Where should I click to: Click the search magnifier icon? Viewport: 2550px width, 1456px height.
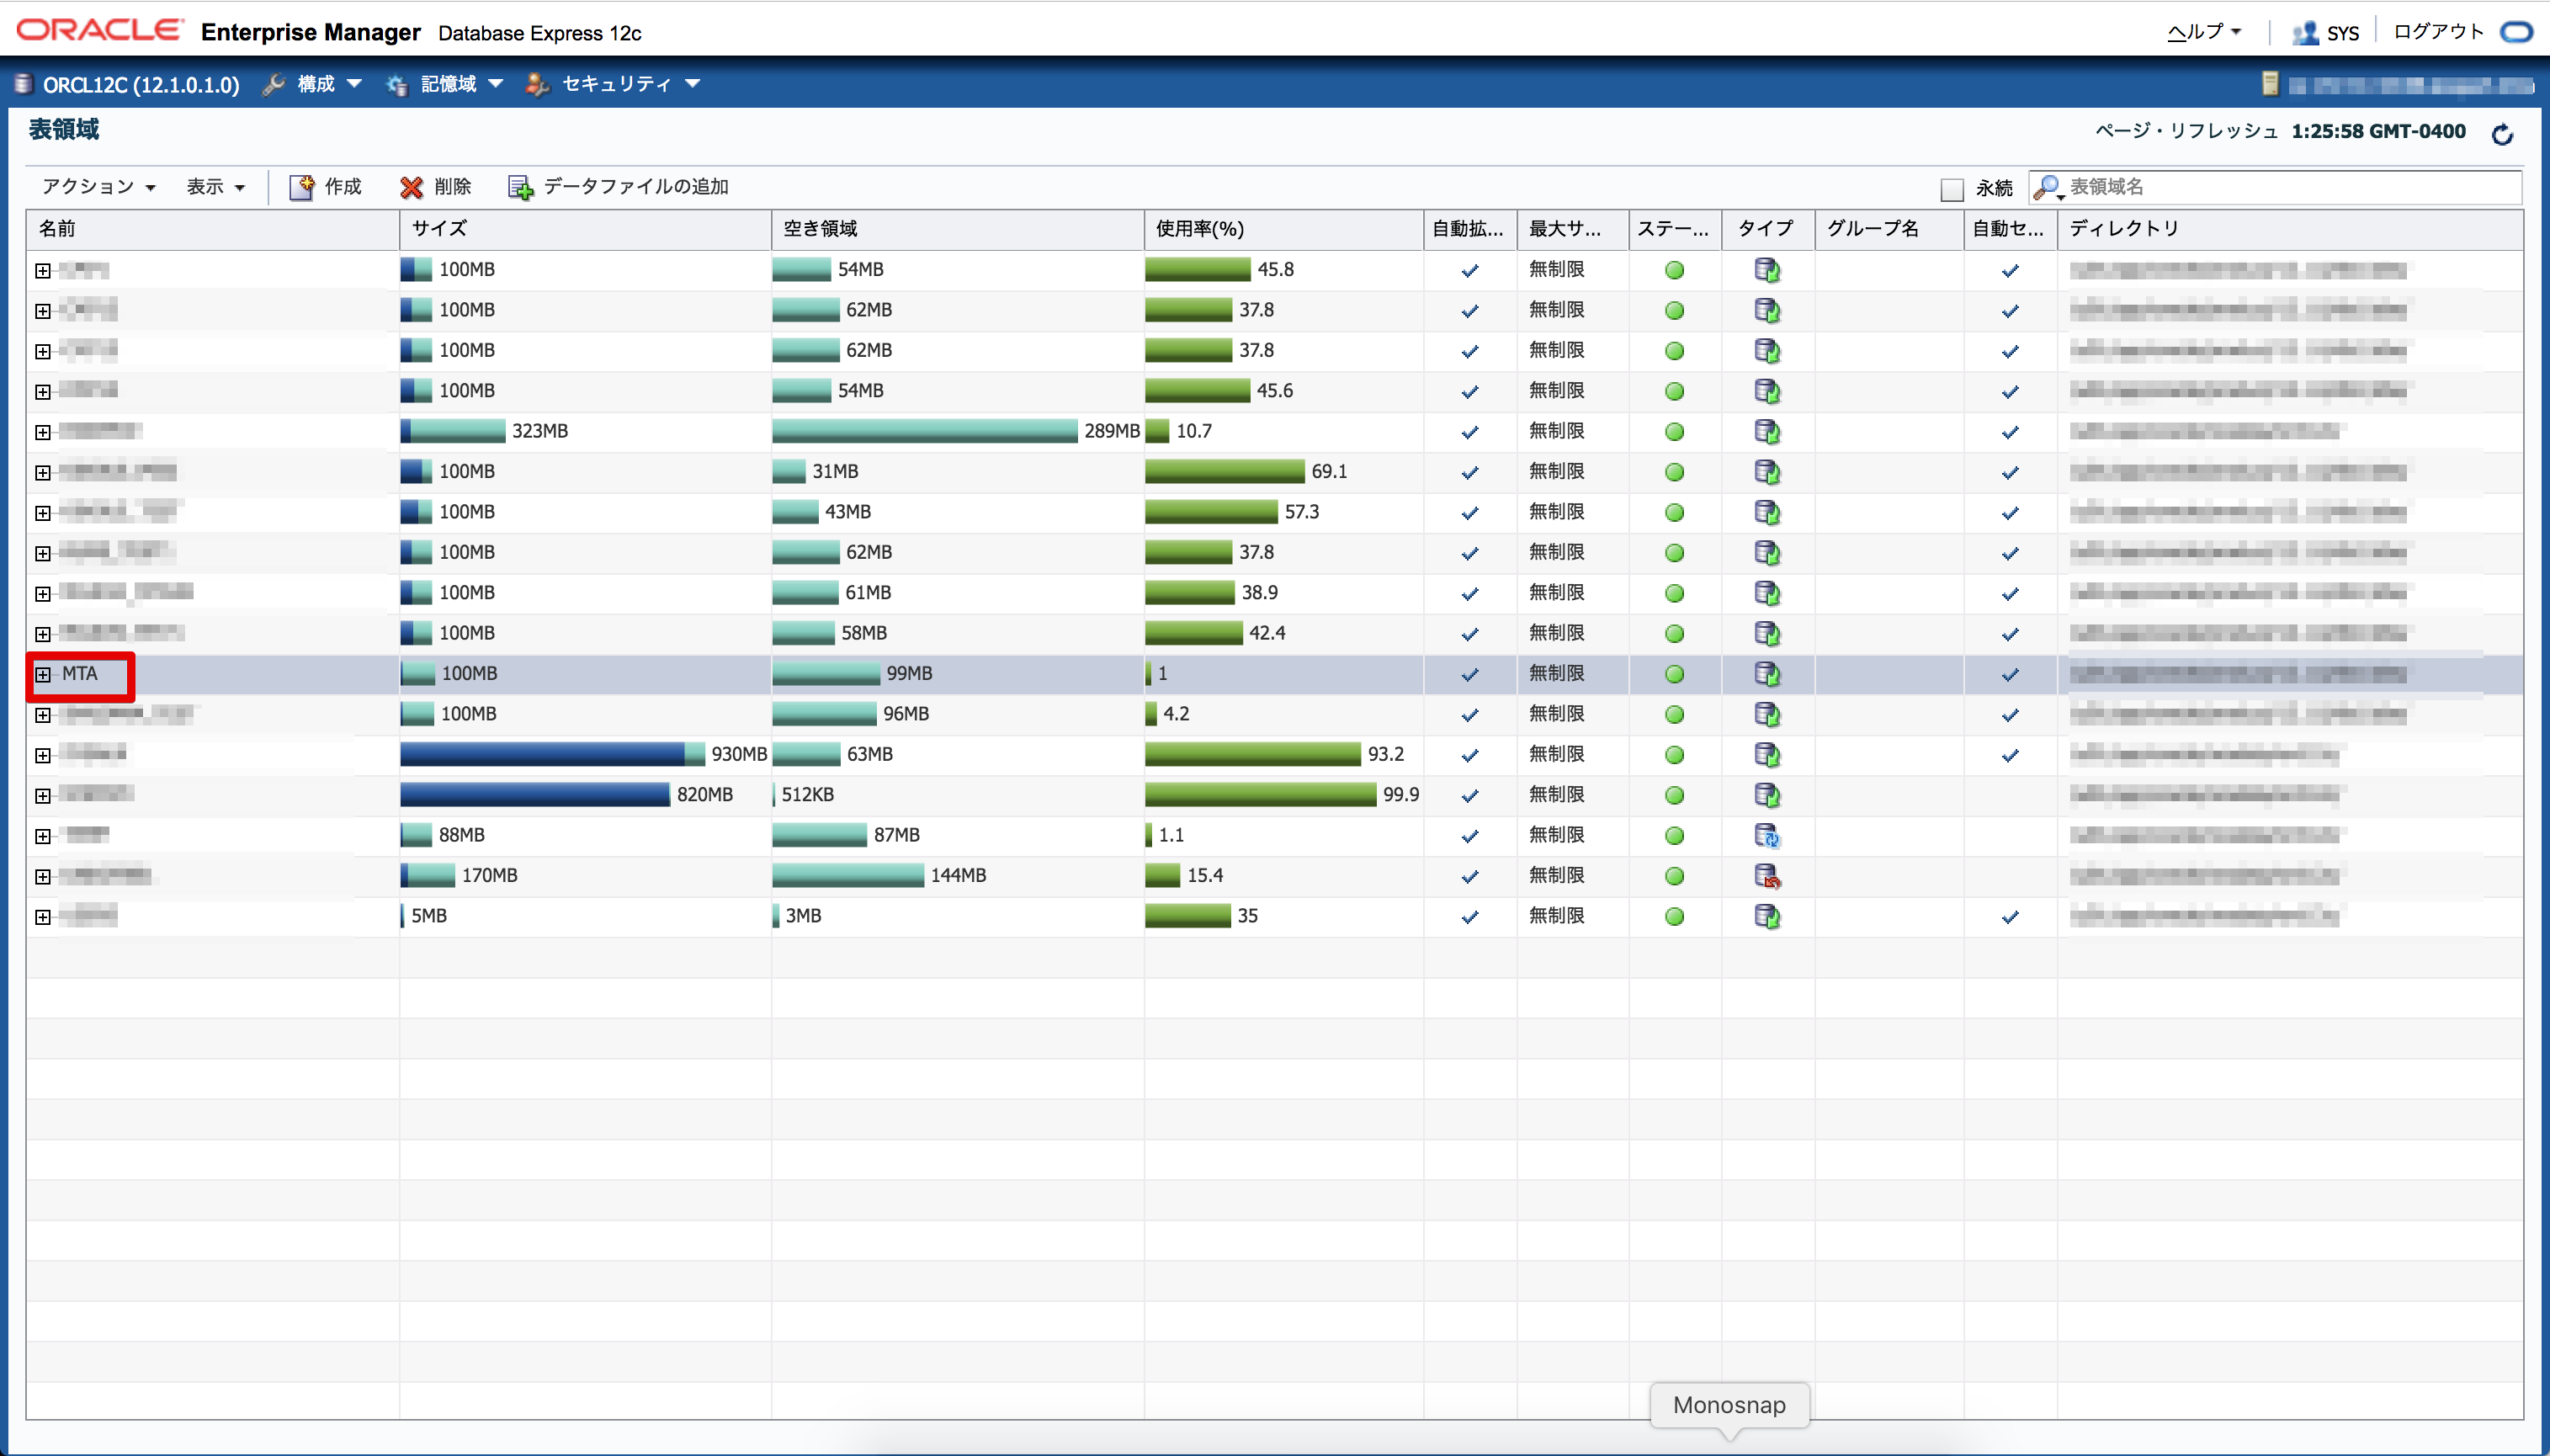[x=2047, y=187]
